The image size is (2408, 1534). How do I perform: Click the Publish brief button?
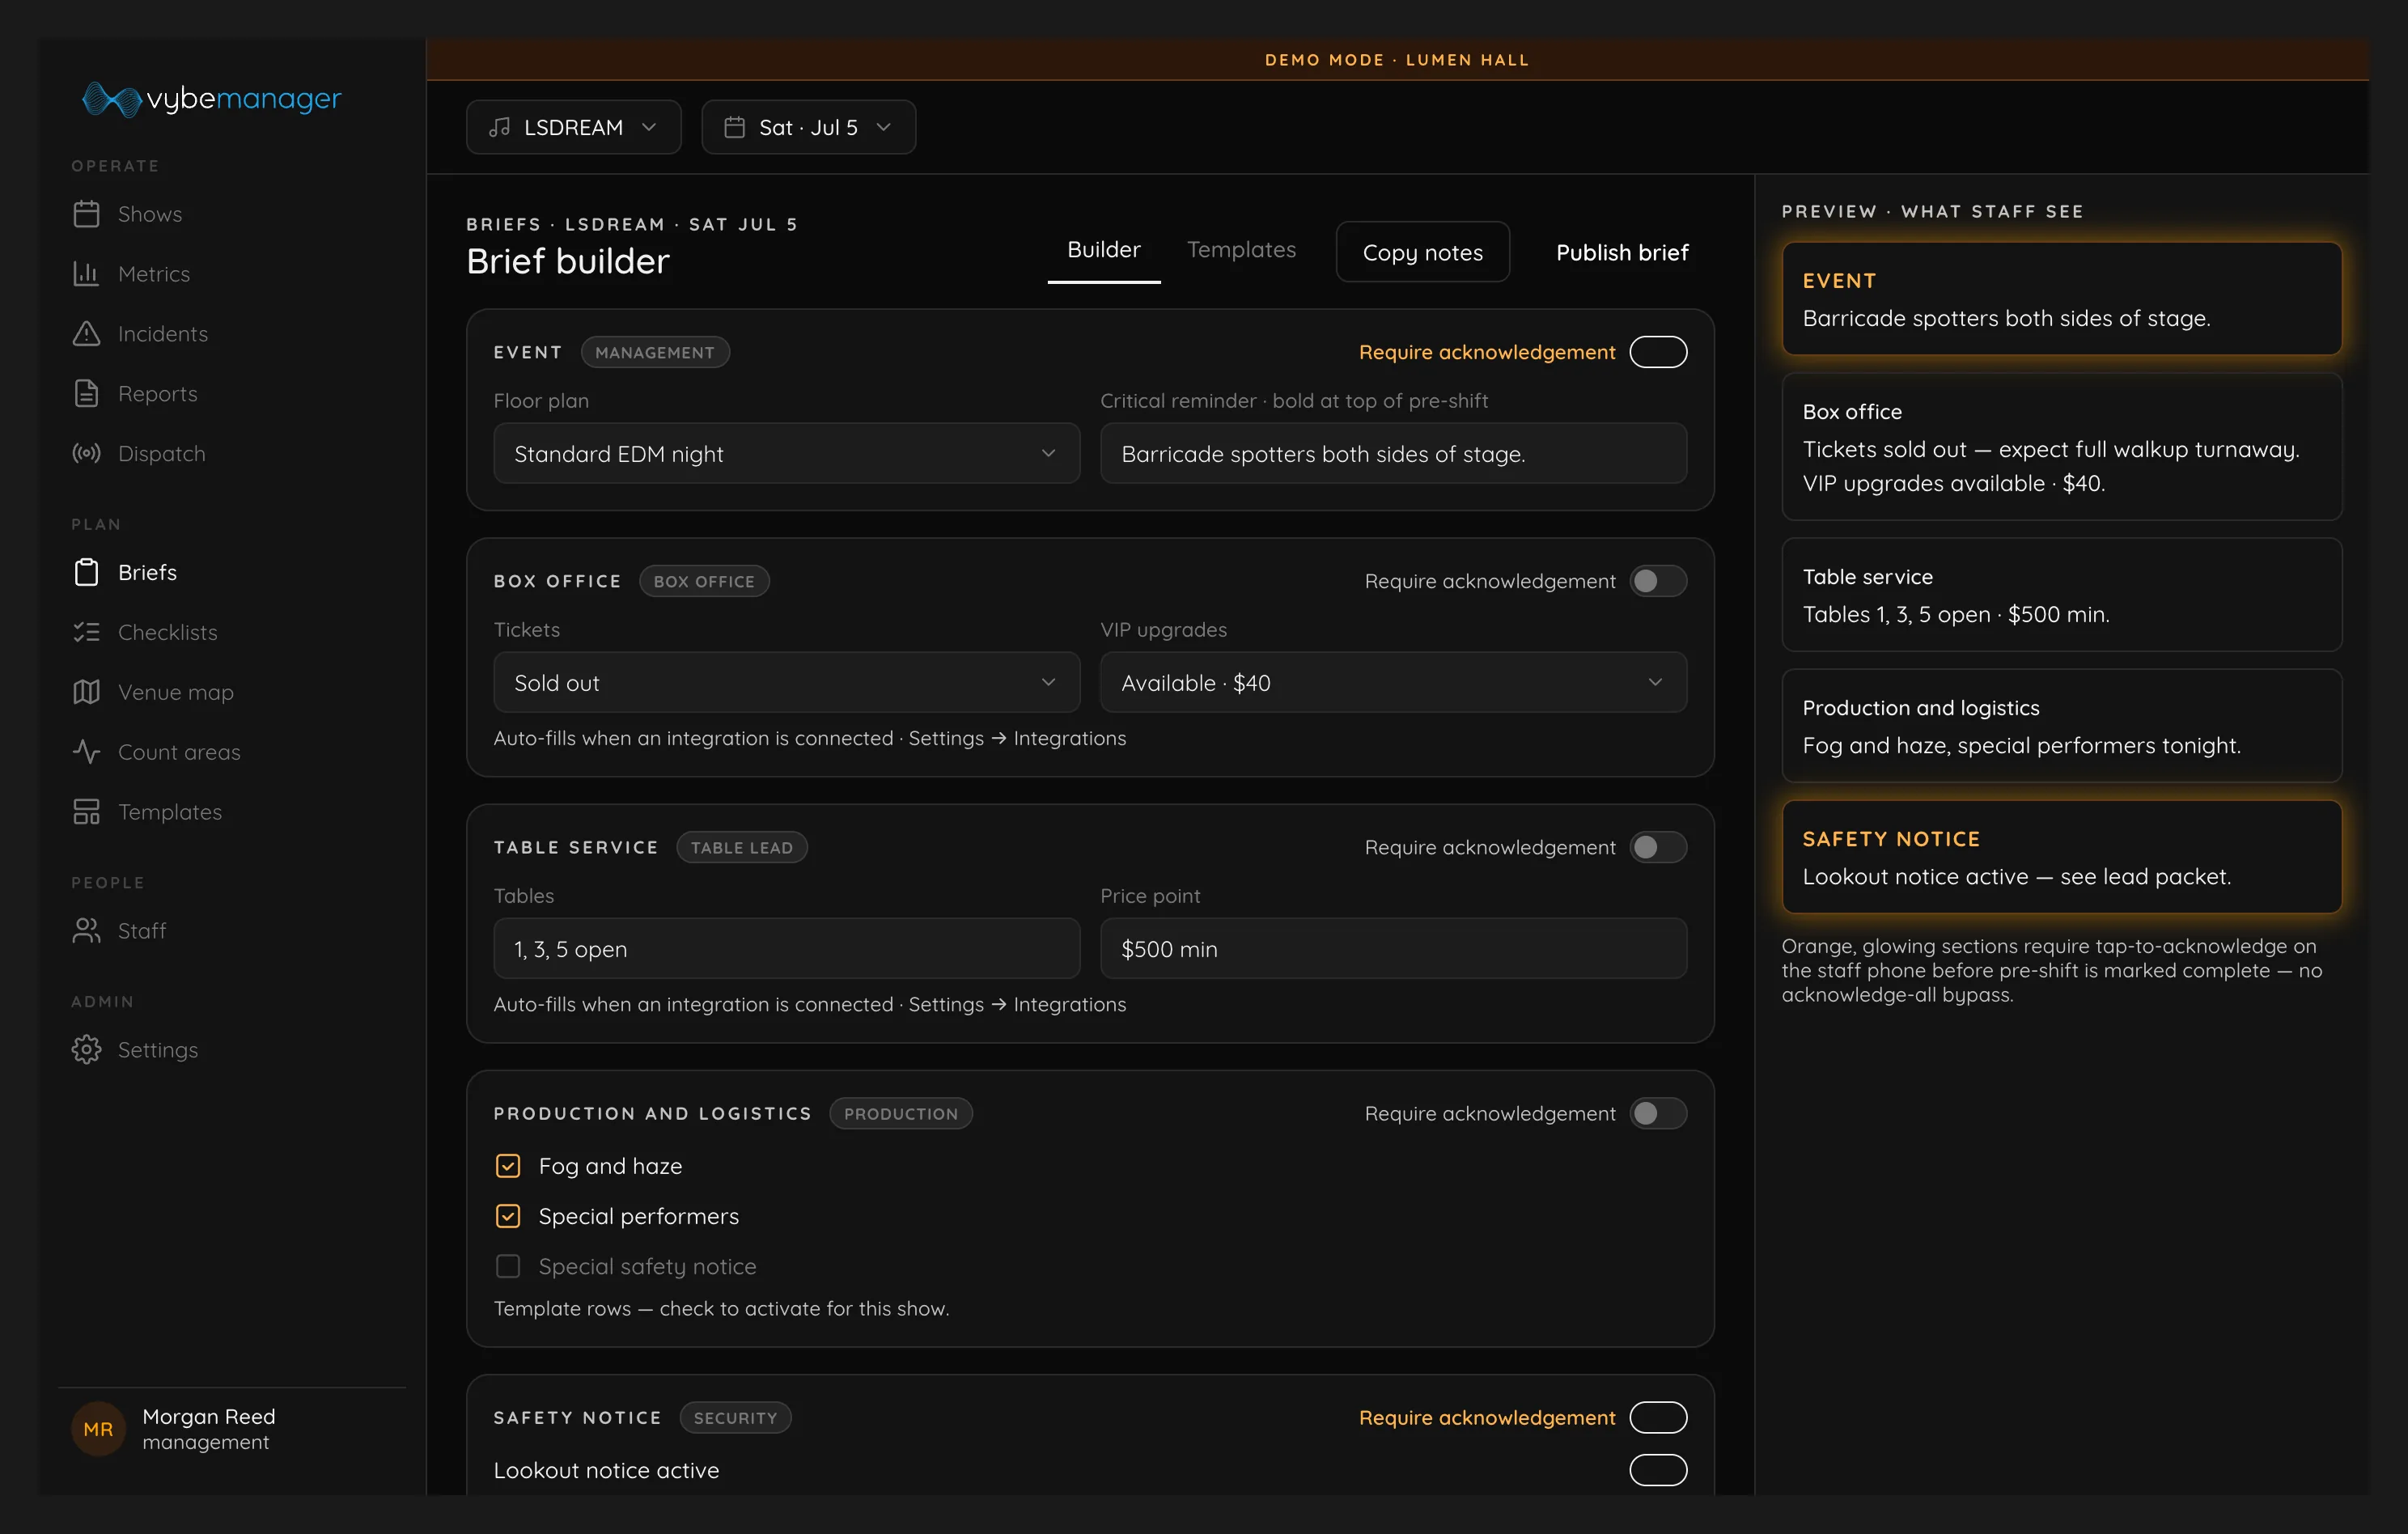pos(1622,252)
